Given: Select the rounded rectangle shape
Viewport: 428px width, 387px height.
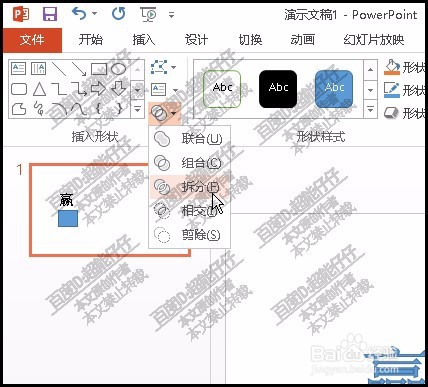Looking at the screenshot, I should [x=19, y=89].
